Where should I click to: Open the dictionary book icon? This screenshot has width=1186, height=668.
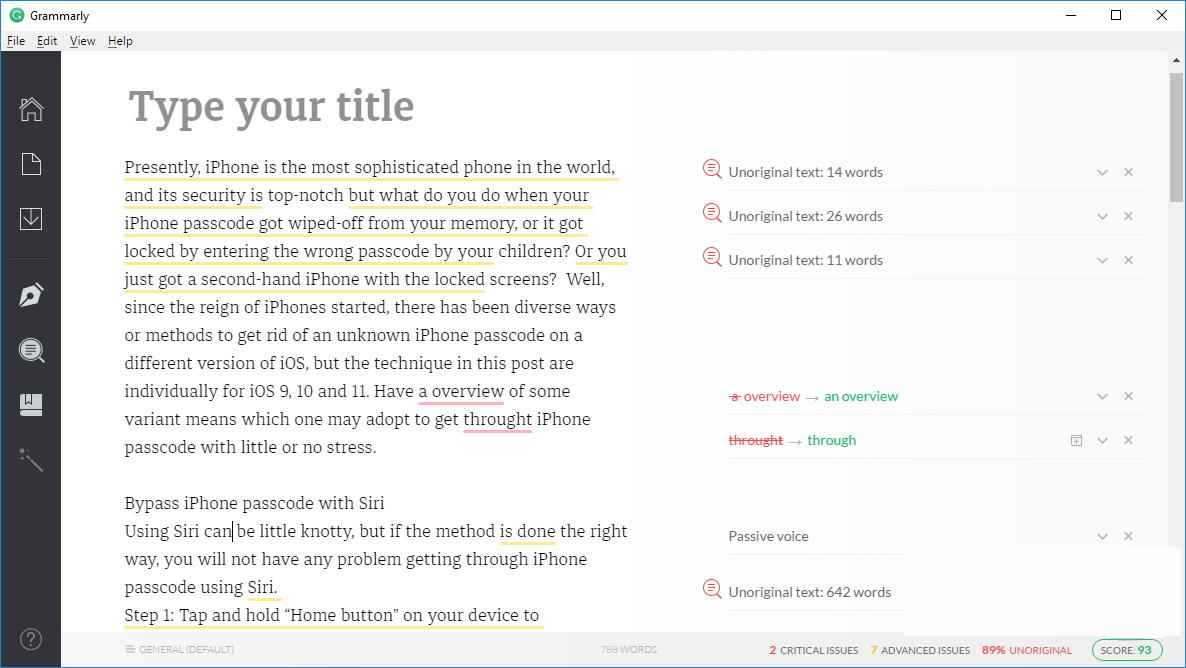pyautogui.click(x=31, y=405)
